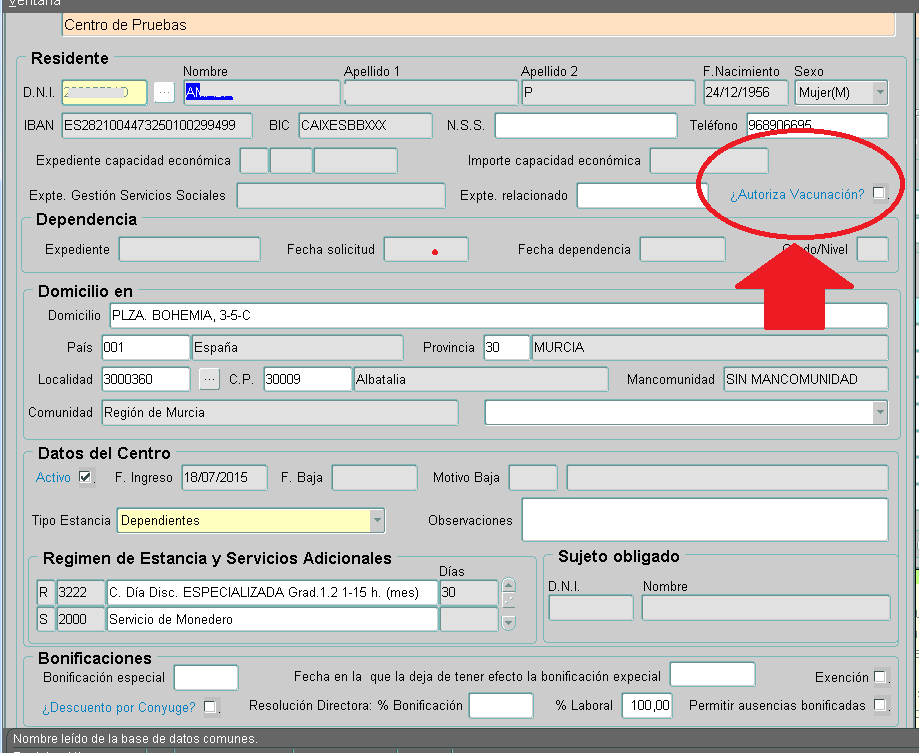Open the Sexo dropdown
Screen dimensions: 919x753
879,93
